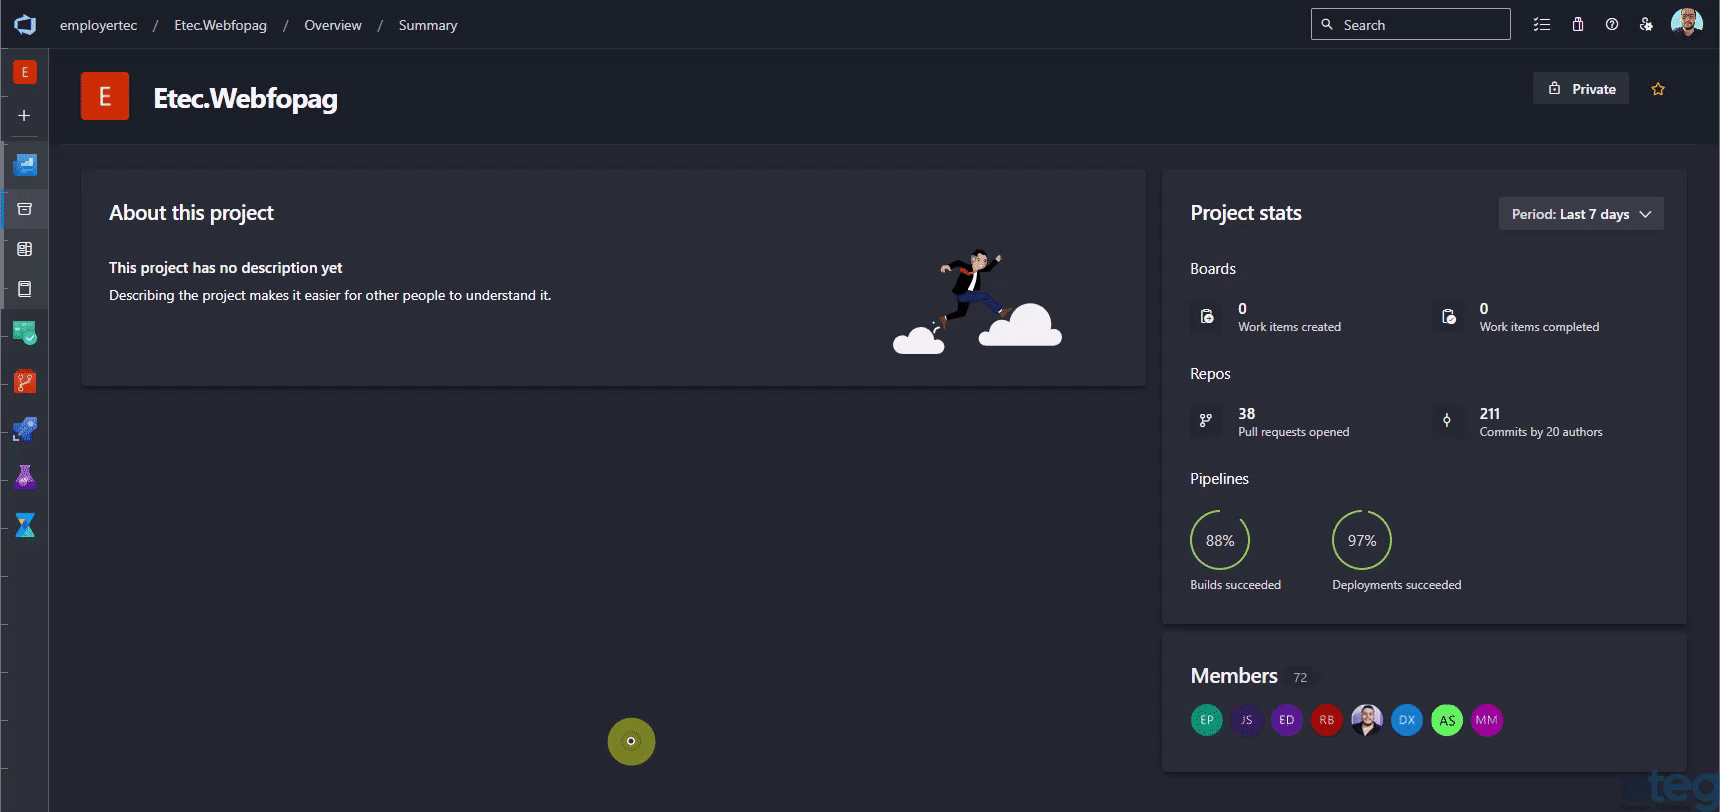1720x812 pixels.
Task: Navigate to the employertec organization breadcrumb
Action: coord(98,25)
